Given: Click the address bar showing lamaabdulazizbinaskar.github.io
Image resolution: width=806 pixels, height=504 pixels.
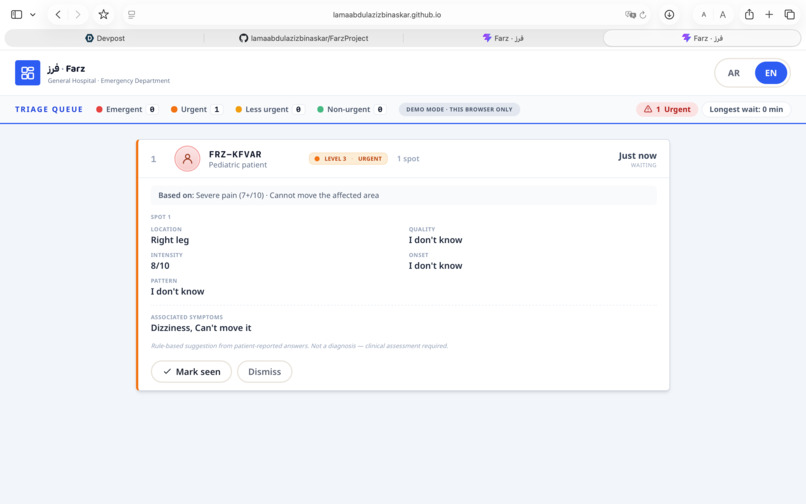Looking at the screenshot, I should 387,15.
